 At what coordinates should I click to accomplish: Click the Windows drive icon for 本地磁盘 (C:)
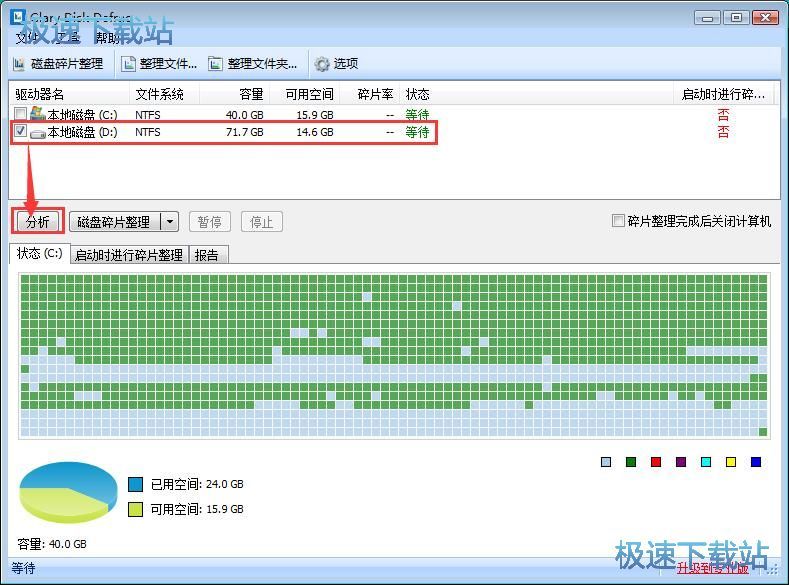38,113
